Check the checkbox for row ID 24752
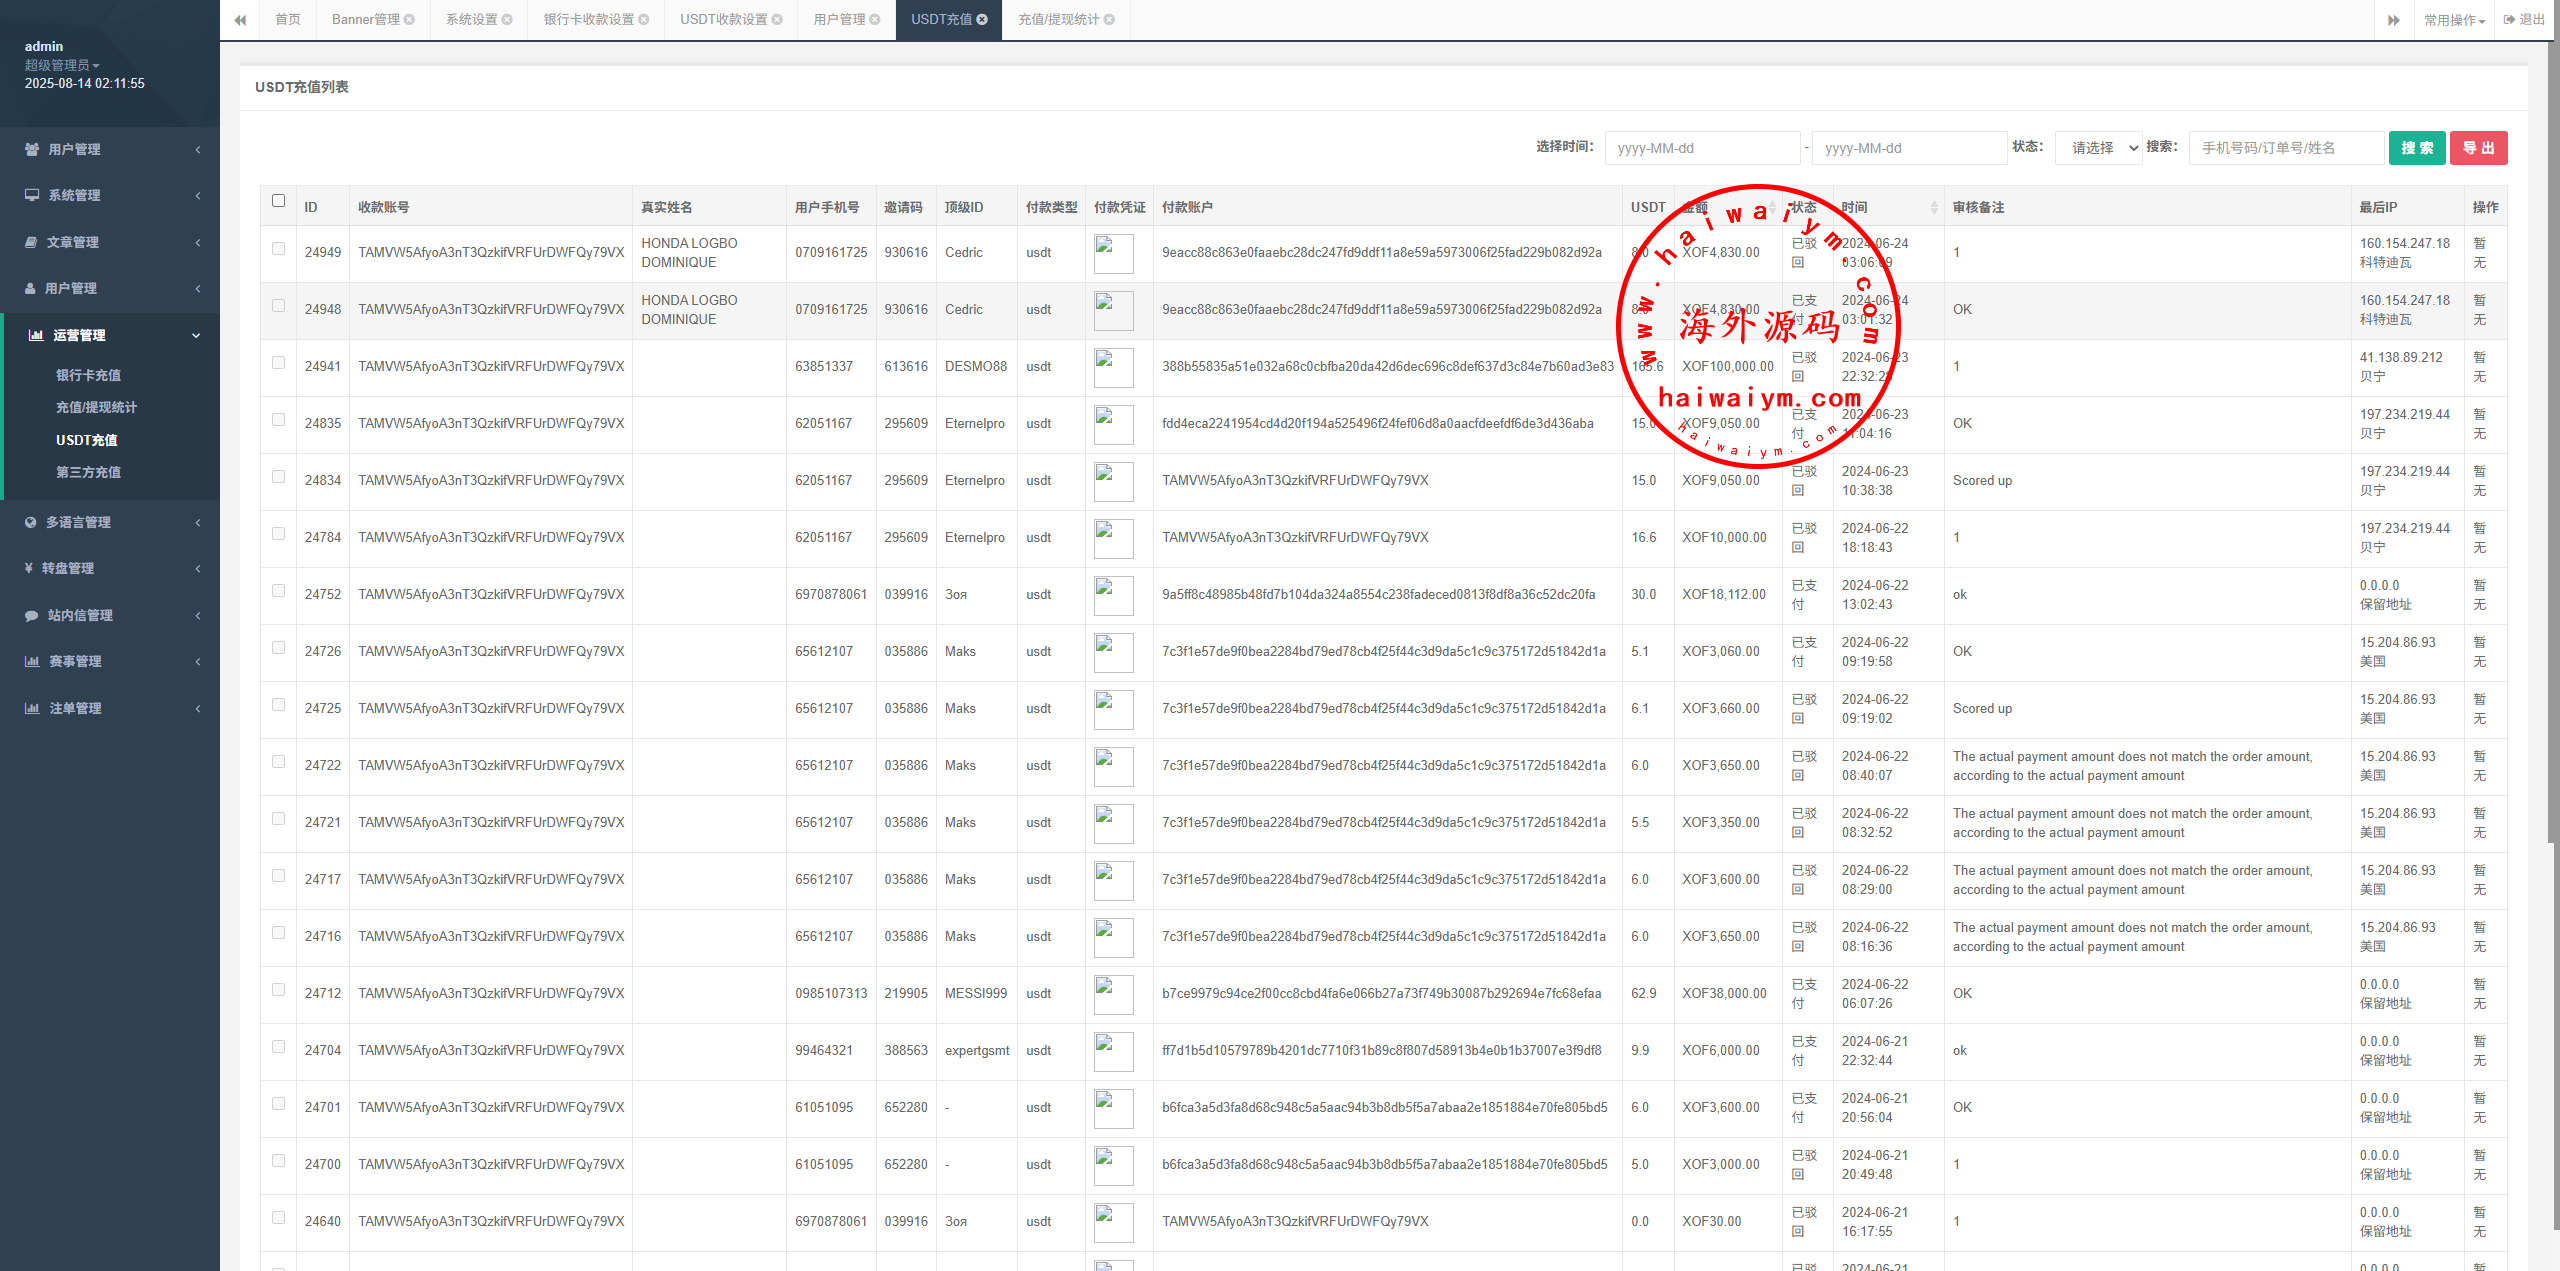The image size is (2560, 1271). 279,591
